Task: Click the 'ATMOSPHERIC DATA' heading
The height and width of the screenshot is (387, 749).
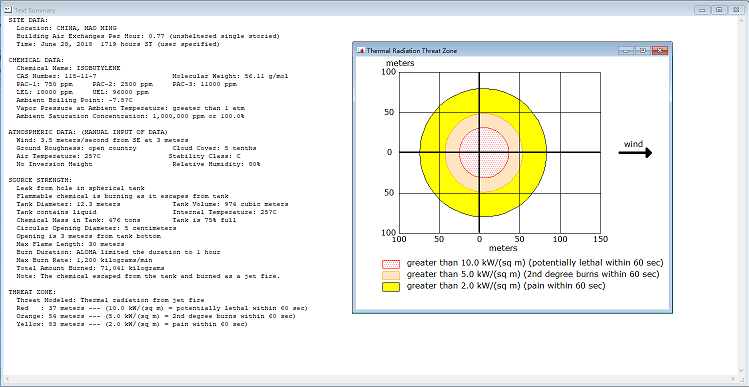Action: click(x=88, y=132)
